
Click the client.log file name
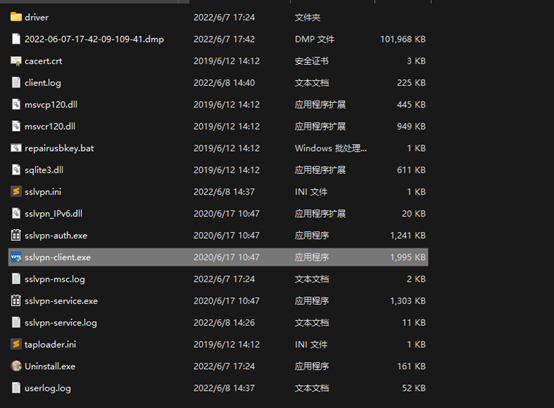pyautogui.click(x=43, y=83)
